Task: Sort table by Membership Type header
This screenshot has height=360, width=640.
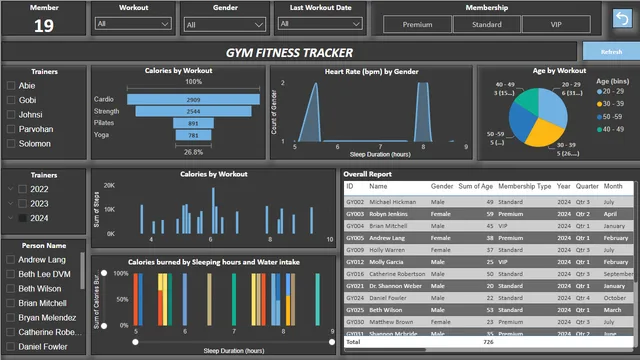Action: [524, 186]
